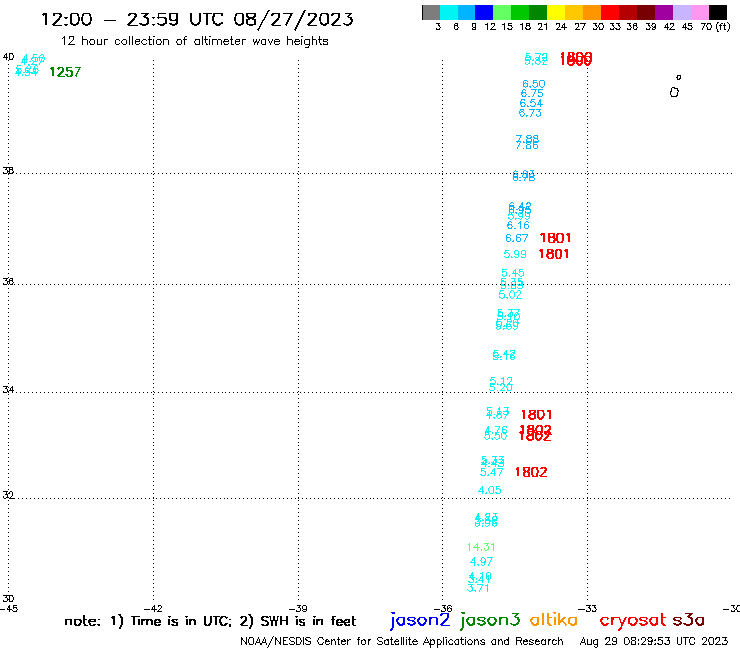
Task: Click the longitude axis label '-33'
Action: (588, 609)
